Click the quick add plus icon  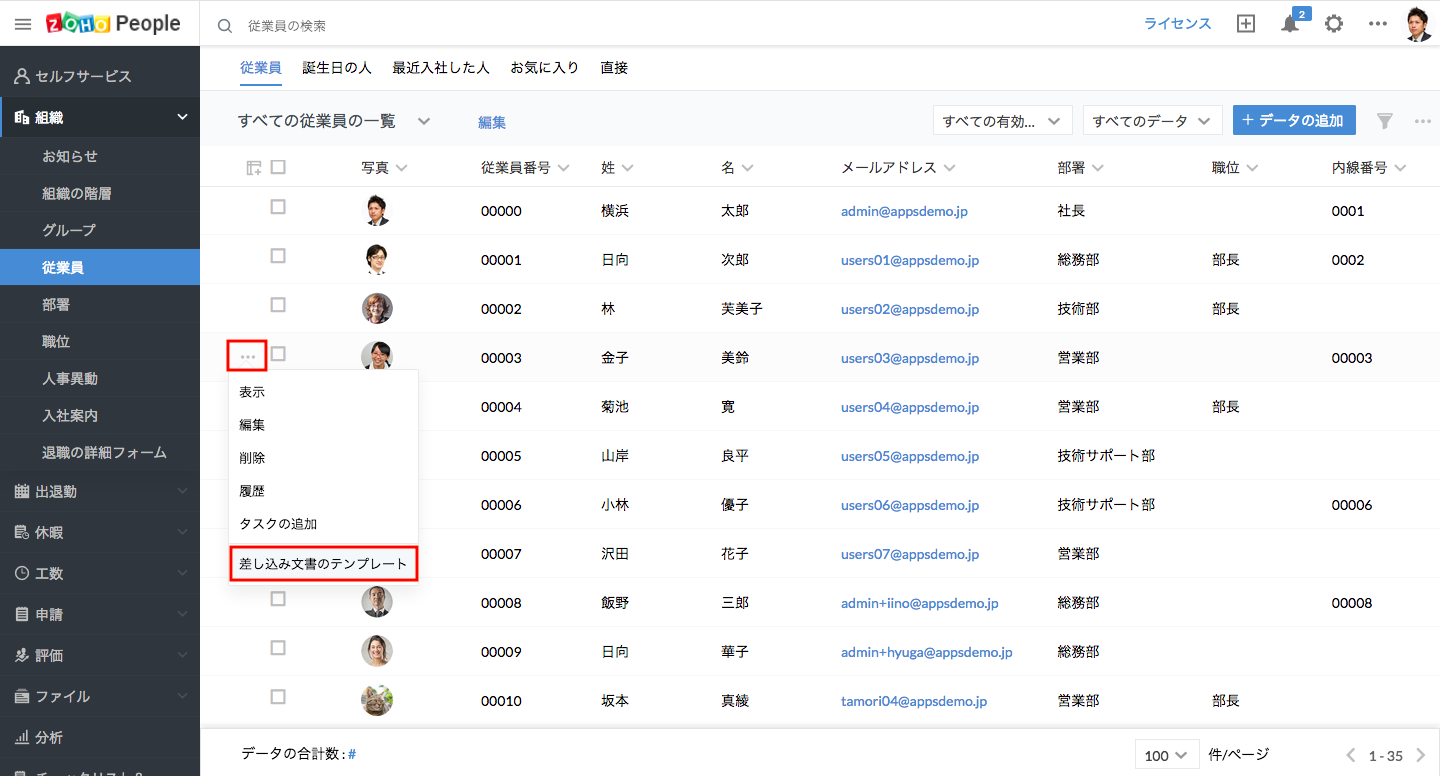pyautogui.click(x=1246, y=24)
